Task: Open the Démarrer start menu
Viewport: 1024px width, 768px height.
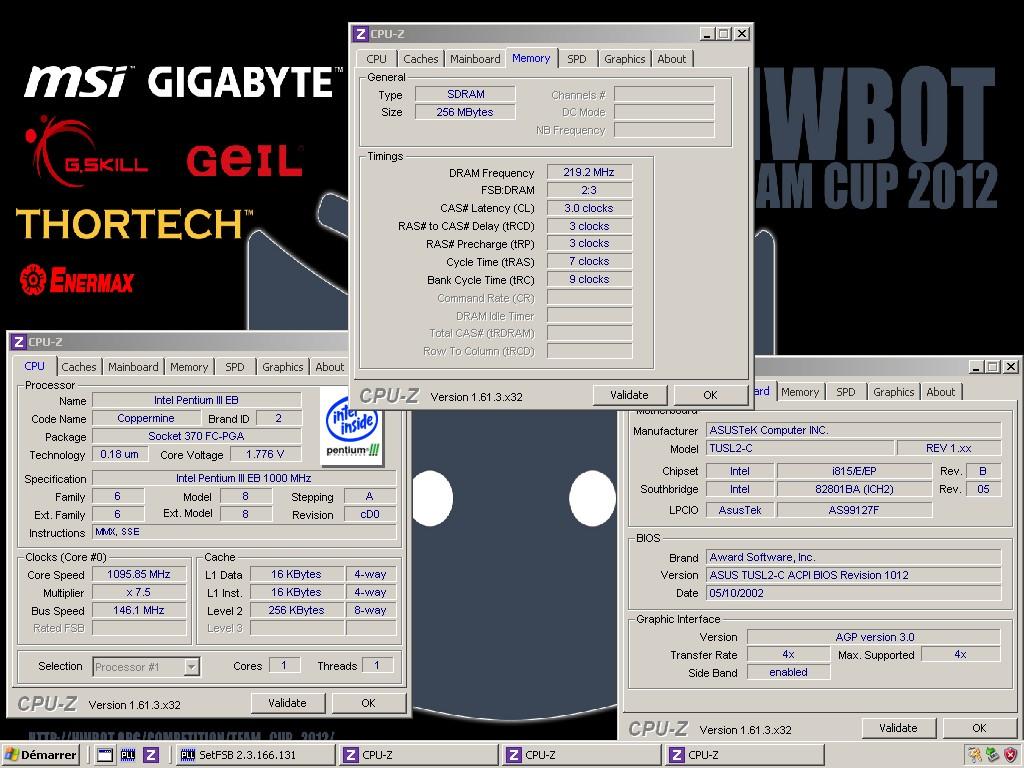Action: click(40, 755)
